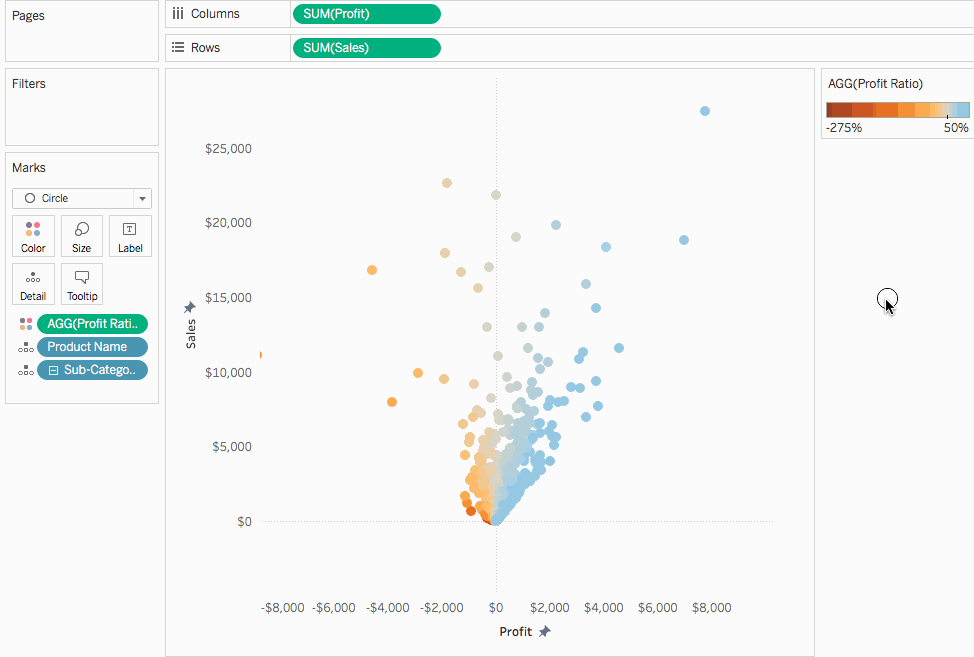Viewport: 974px width, 657px height.
Task: Select the Product Name pill
Action: 93,347
